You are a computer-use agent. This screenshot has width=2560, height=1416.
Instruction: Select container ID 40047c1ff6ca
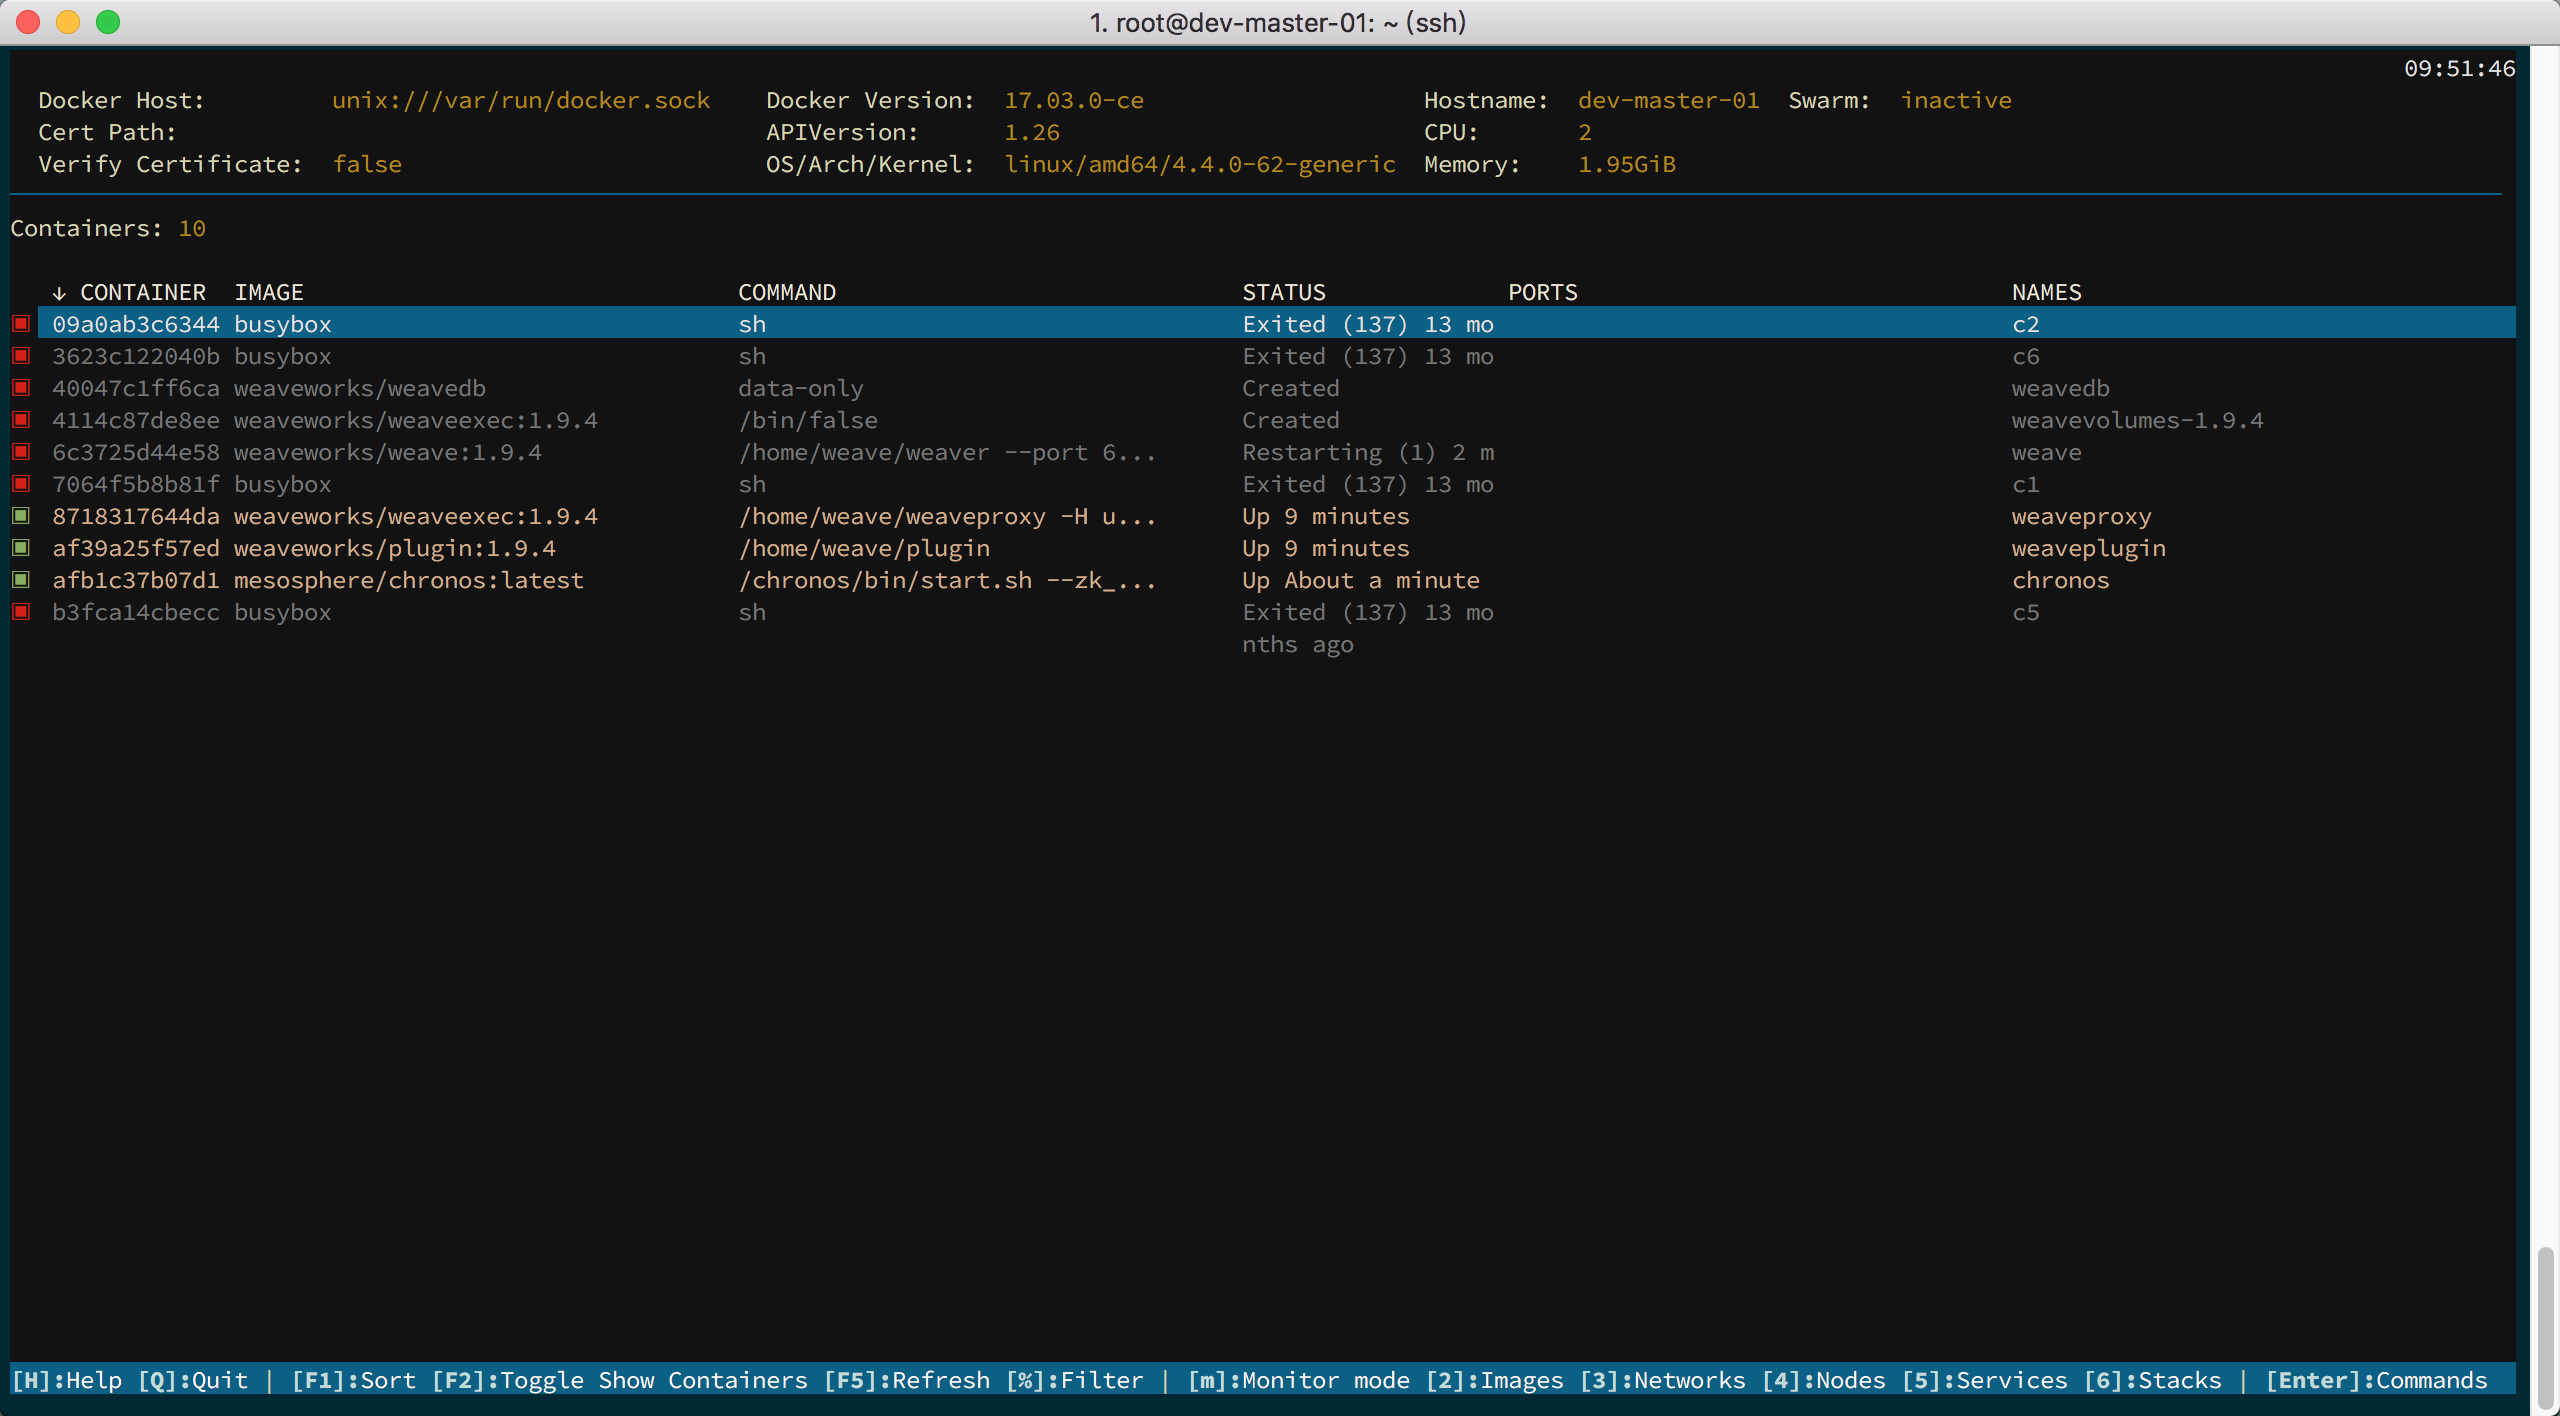pos(136,388)
